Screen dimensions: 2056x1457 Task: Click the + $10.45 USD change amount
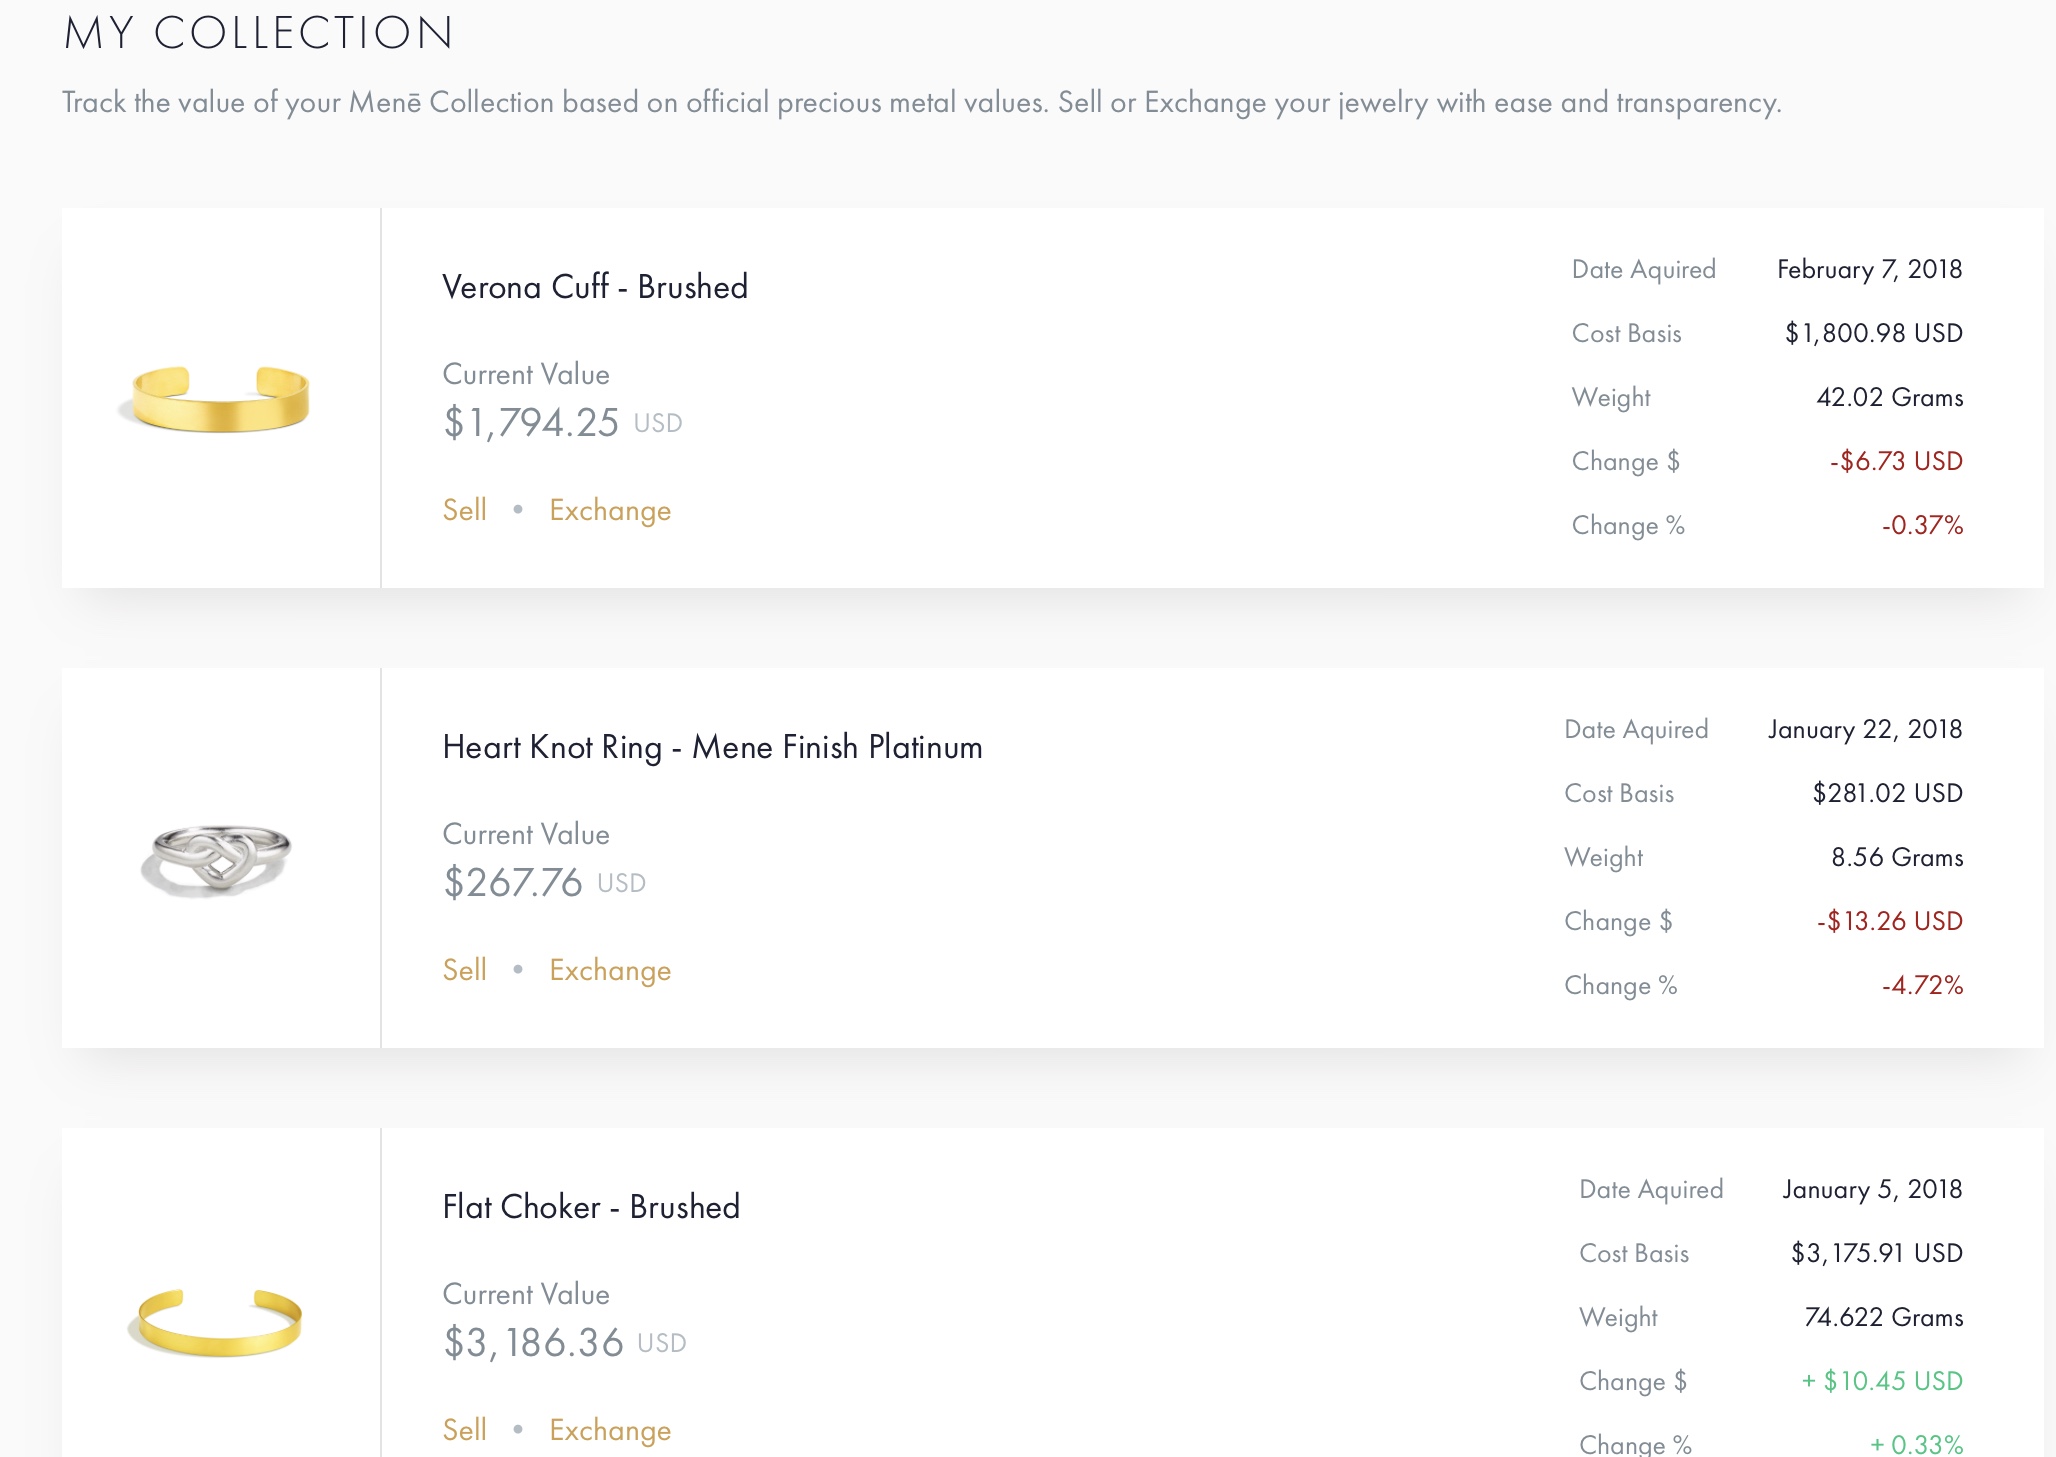tap(1882, 1381)
